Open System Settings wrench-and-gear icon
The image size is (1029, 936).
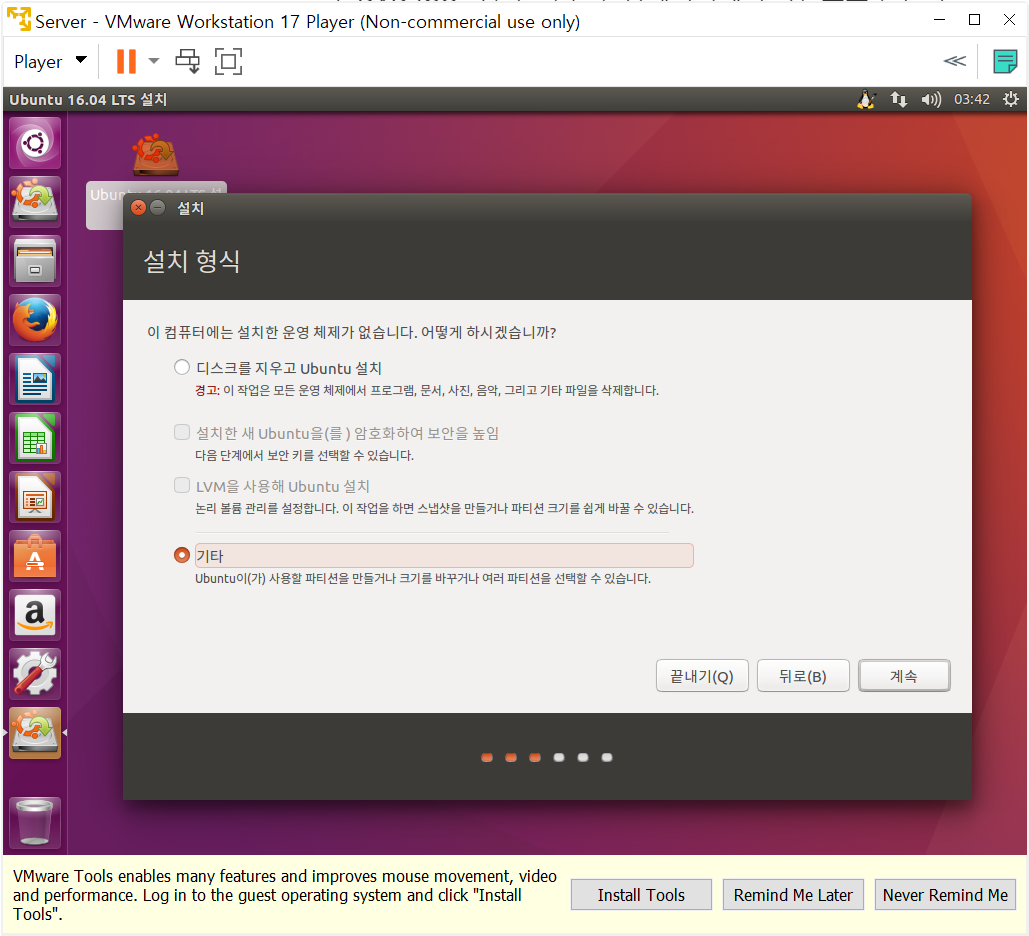(35, 674)
